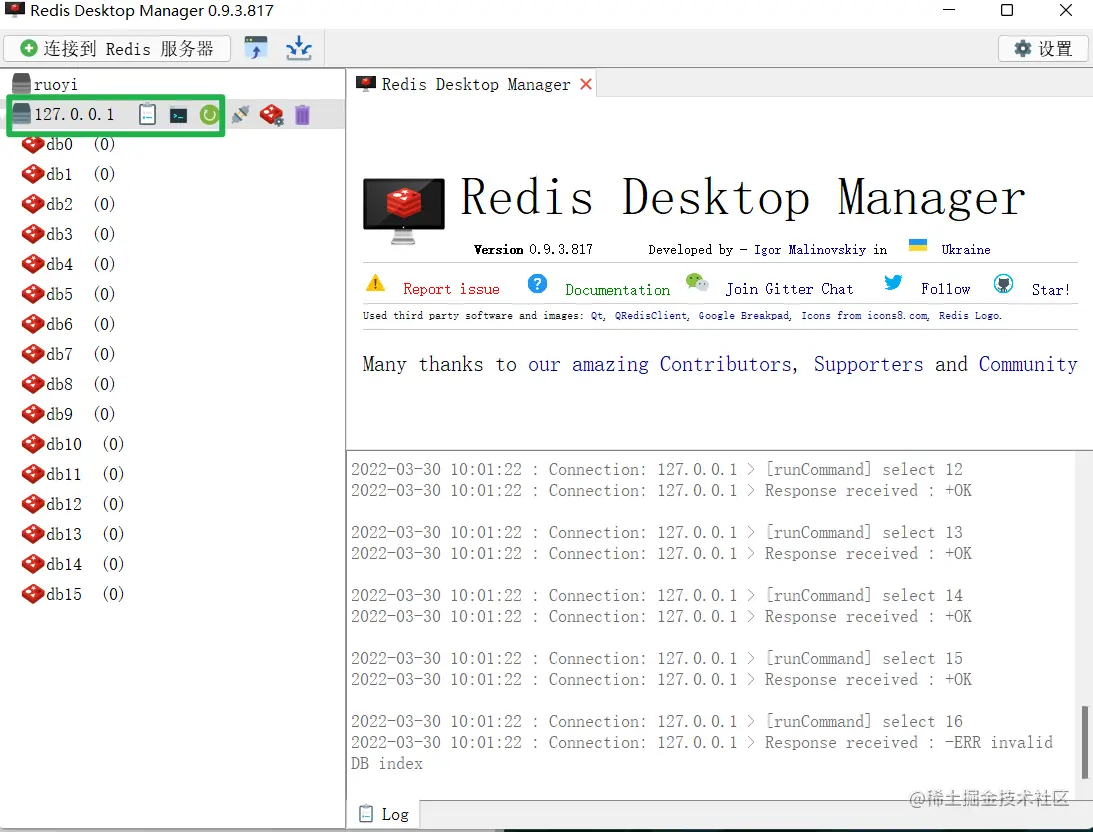This screenshot has width=1093, height=832.
Task: Open the Ukraine link
Action: point(965,249)
